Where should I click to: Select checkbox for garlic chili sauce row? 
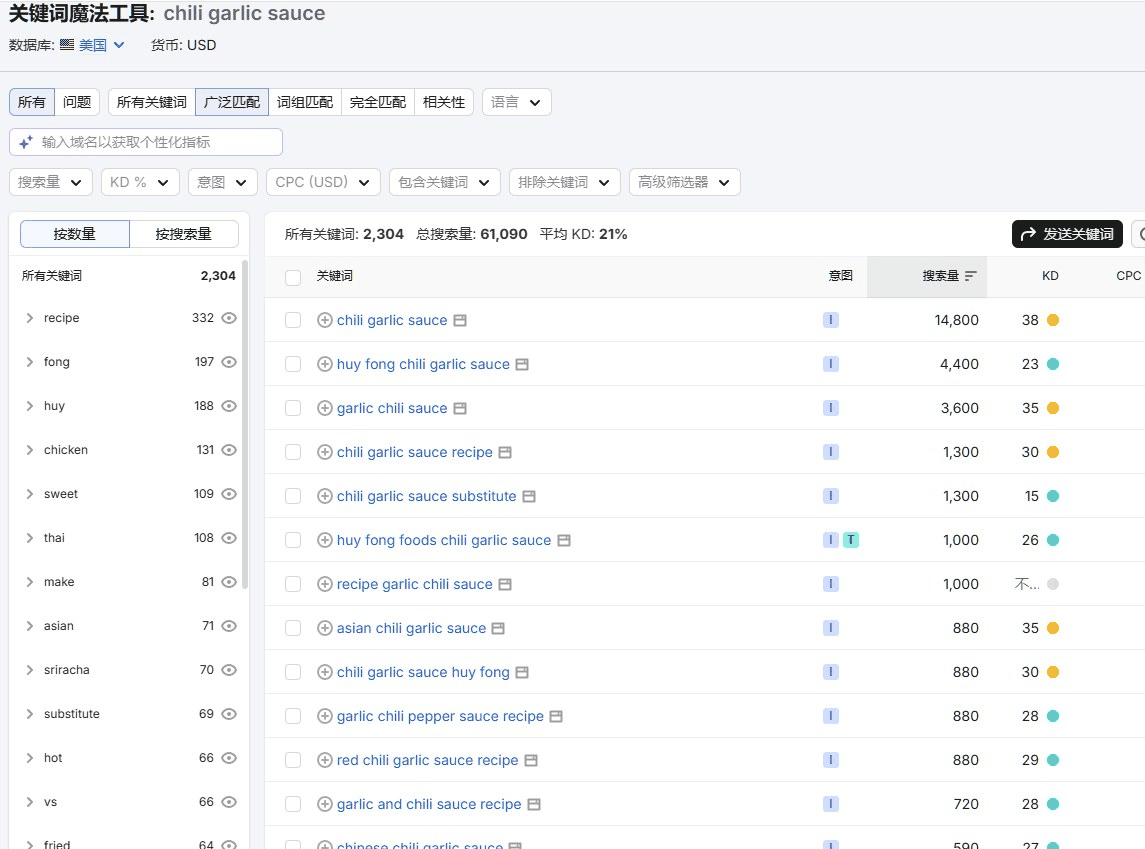(293, 408)
